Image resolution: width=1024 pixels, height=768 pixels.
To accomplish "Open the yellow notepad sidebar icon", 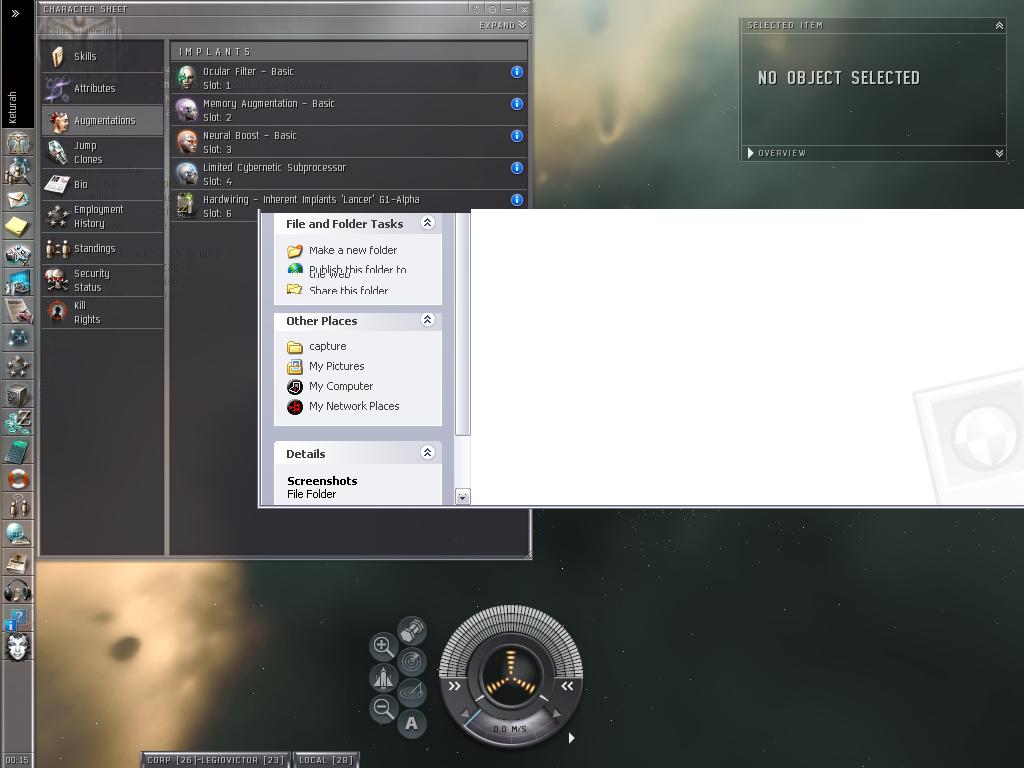I will coord(18,227).
